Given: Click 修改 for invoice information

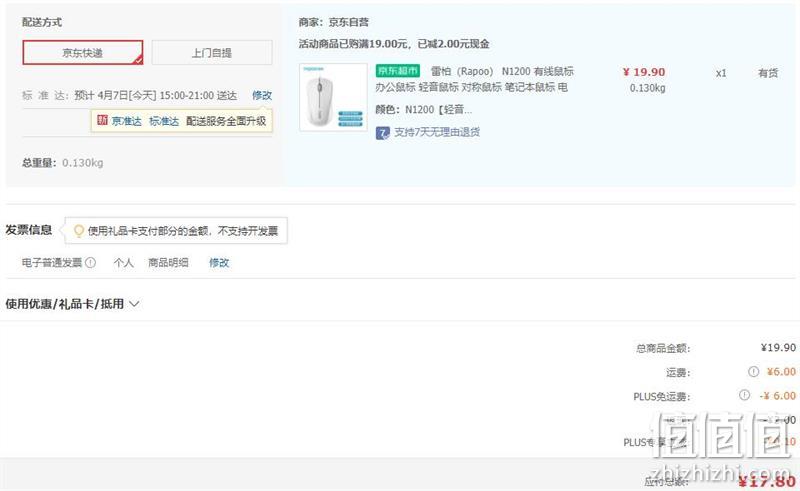Looking at the screenshot, I should click(x=219, y=262).
